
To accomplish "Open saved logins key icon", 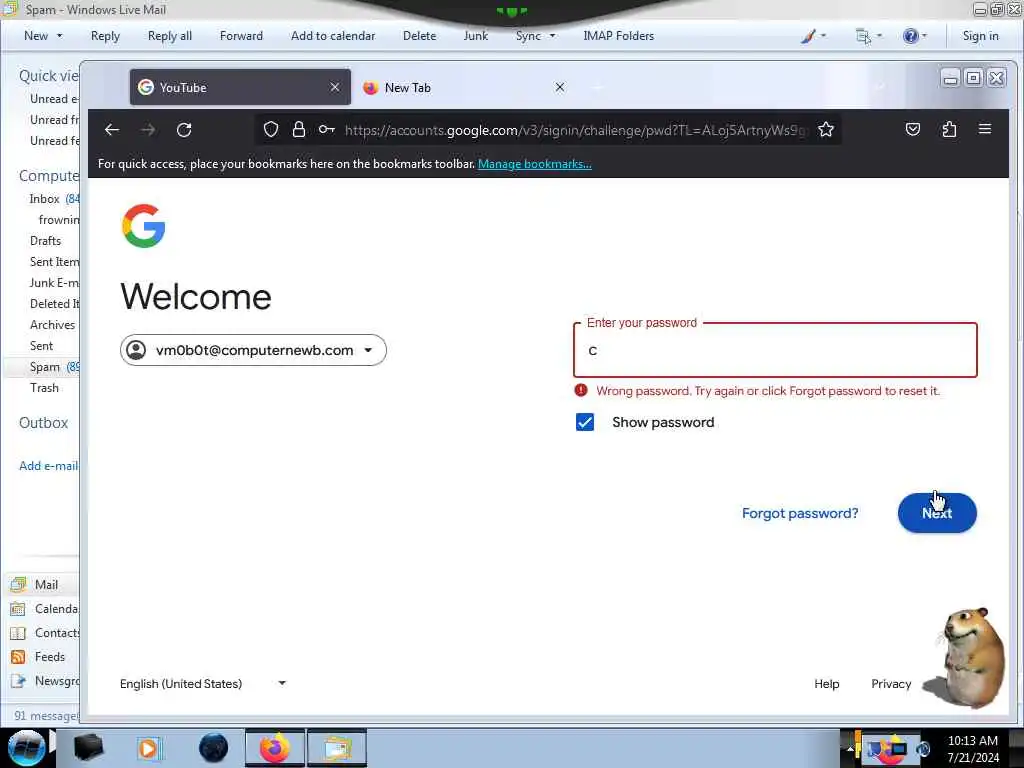I will click(x=327, y=130).
